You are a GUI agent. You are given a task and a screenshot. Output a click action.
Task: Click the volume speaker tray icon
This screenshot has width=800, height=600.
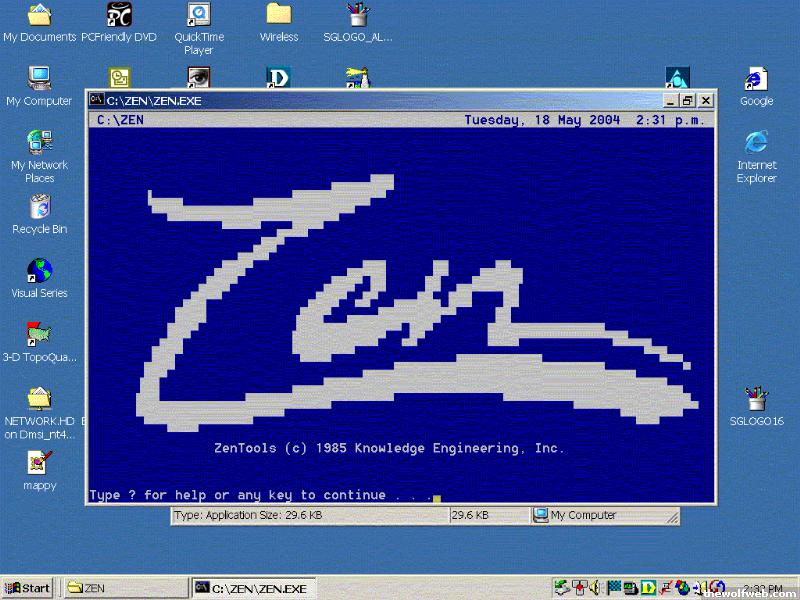[595, 588]
